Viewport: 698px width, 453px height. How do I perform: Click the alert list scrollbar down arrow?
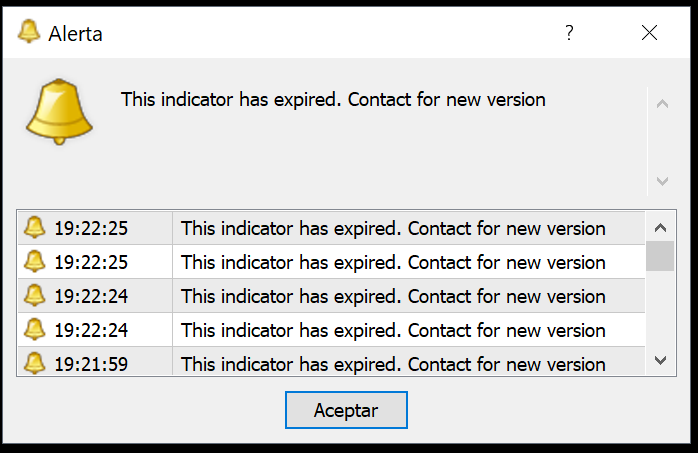(x=660, y=359)
